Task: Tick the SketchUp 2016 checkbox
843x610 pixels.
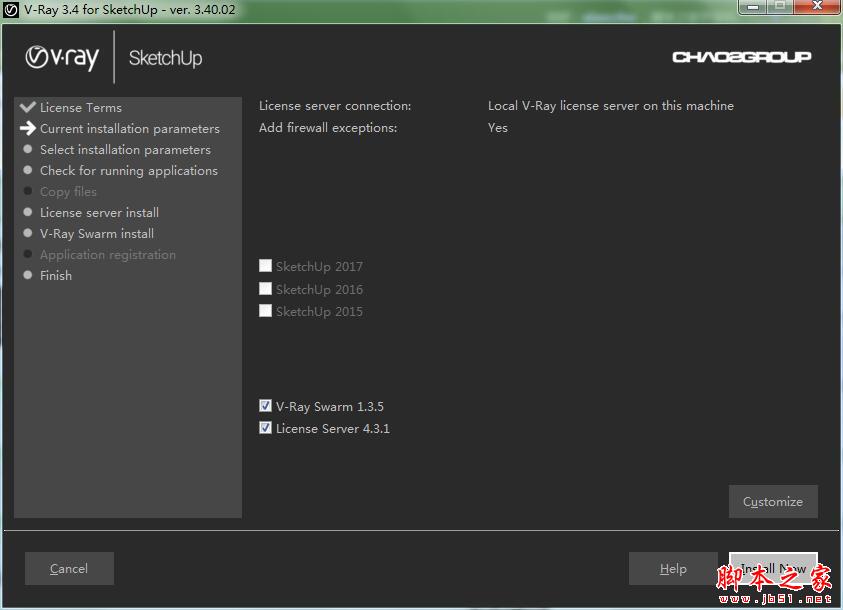Action: tap(265, 289)
